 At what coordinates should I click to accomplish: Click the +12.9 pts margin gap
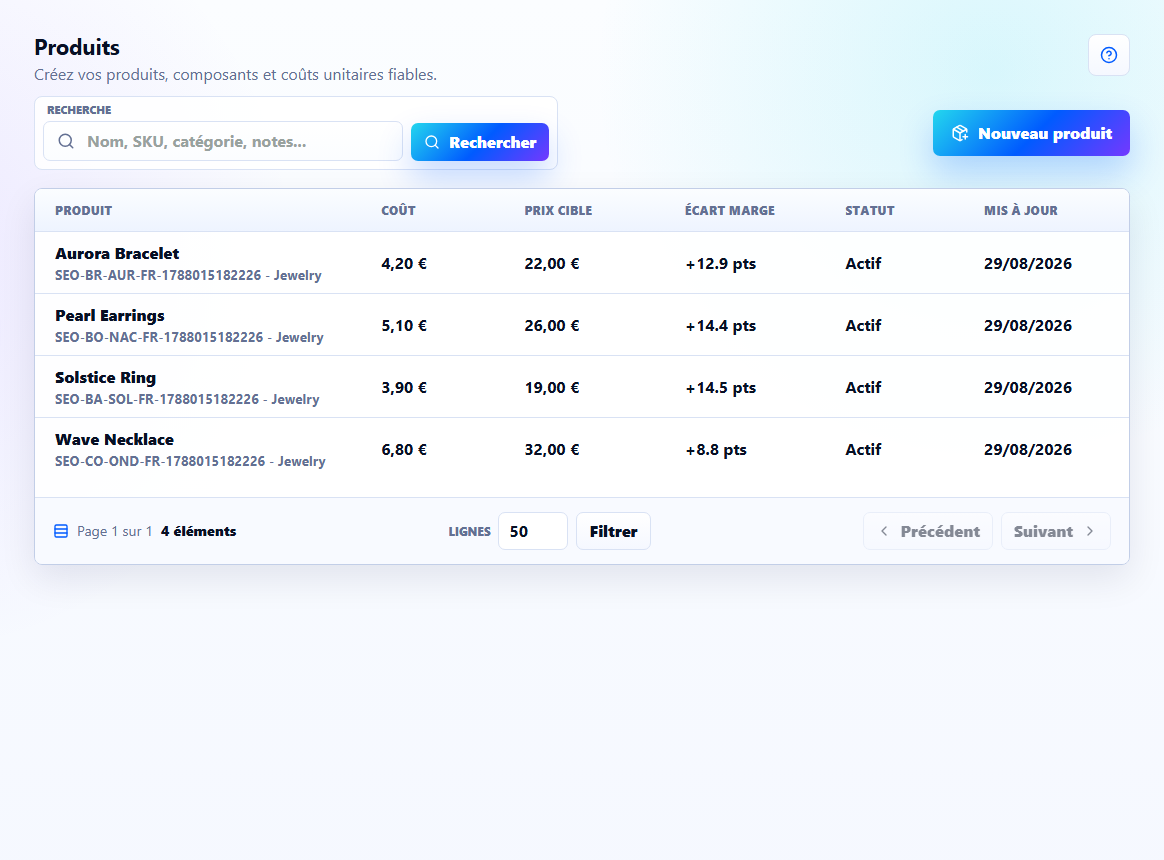721,264
